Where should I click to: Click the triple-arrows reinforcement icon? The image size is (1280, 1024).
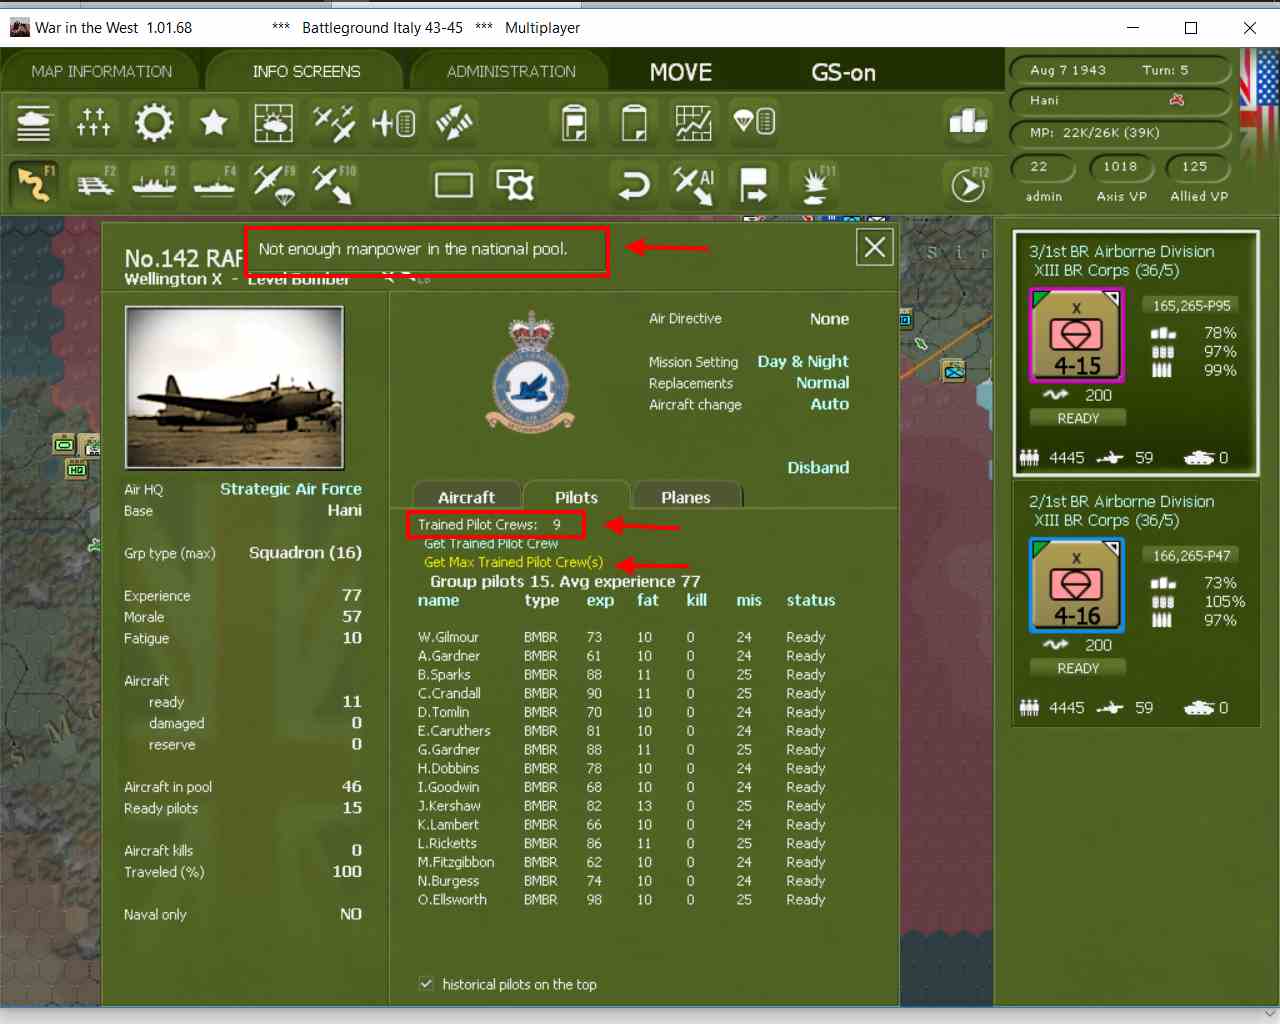pyautogui.click(x=94, y=122)
